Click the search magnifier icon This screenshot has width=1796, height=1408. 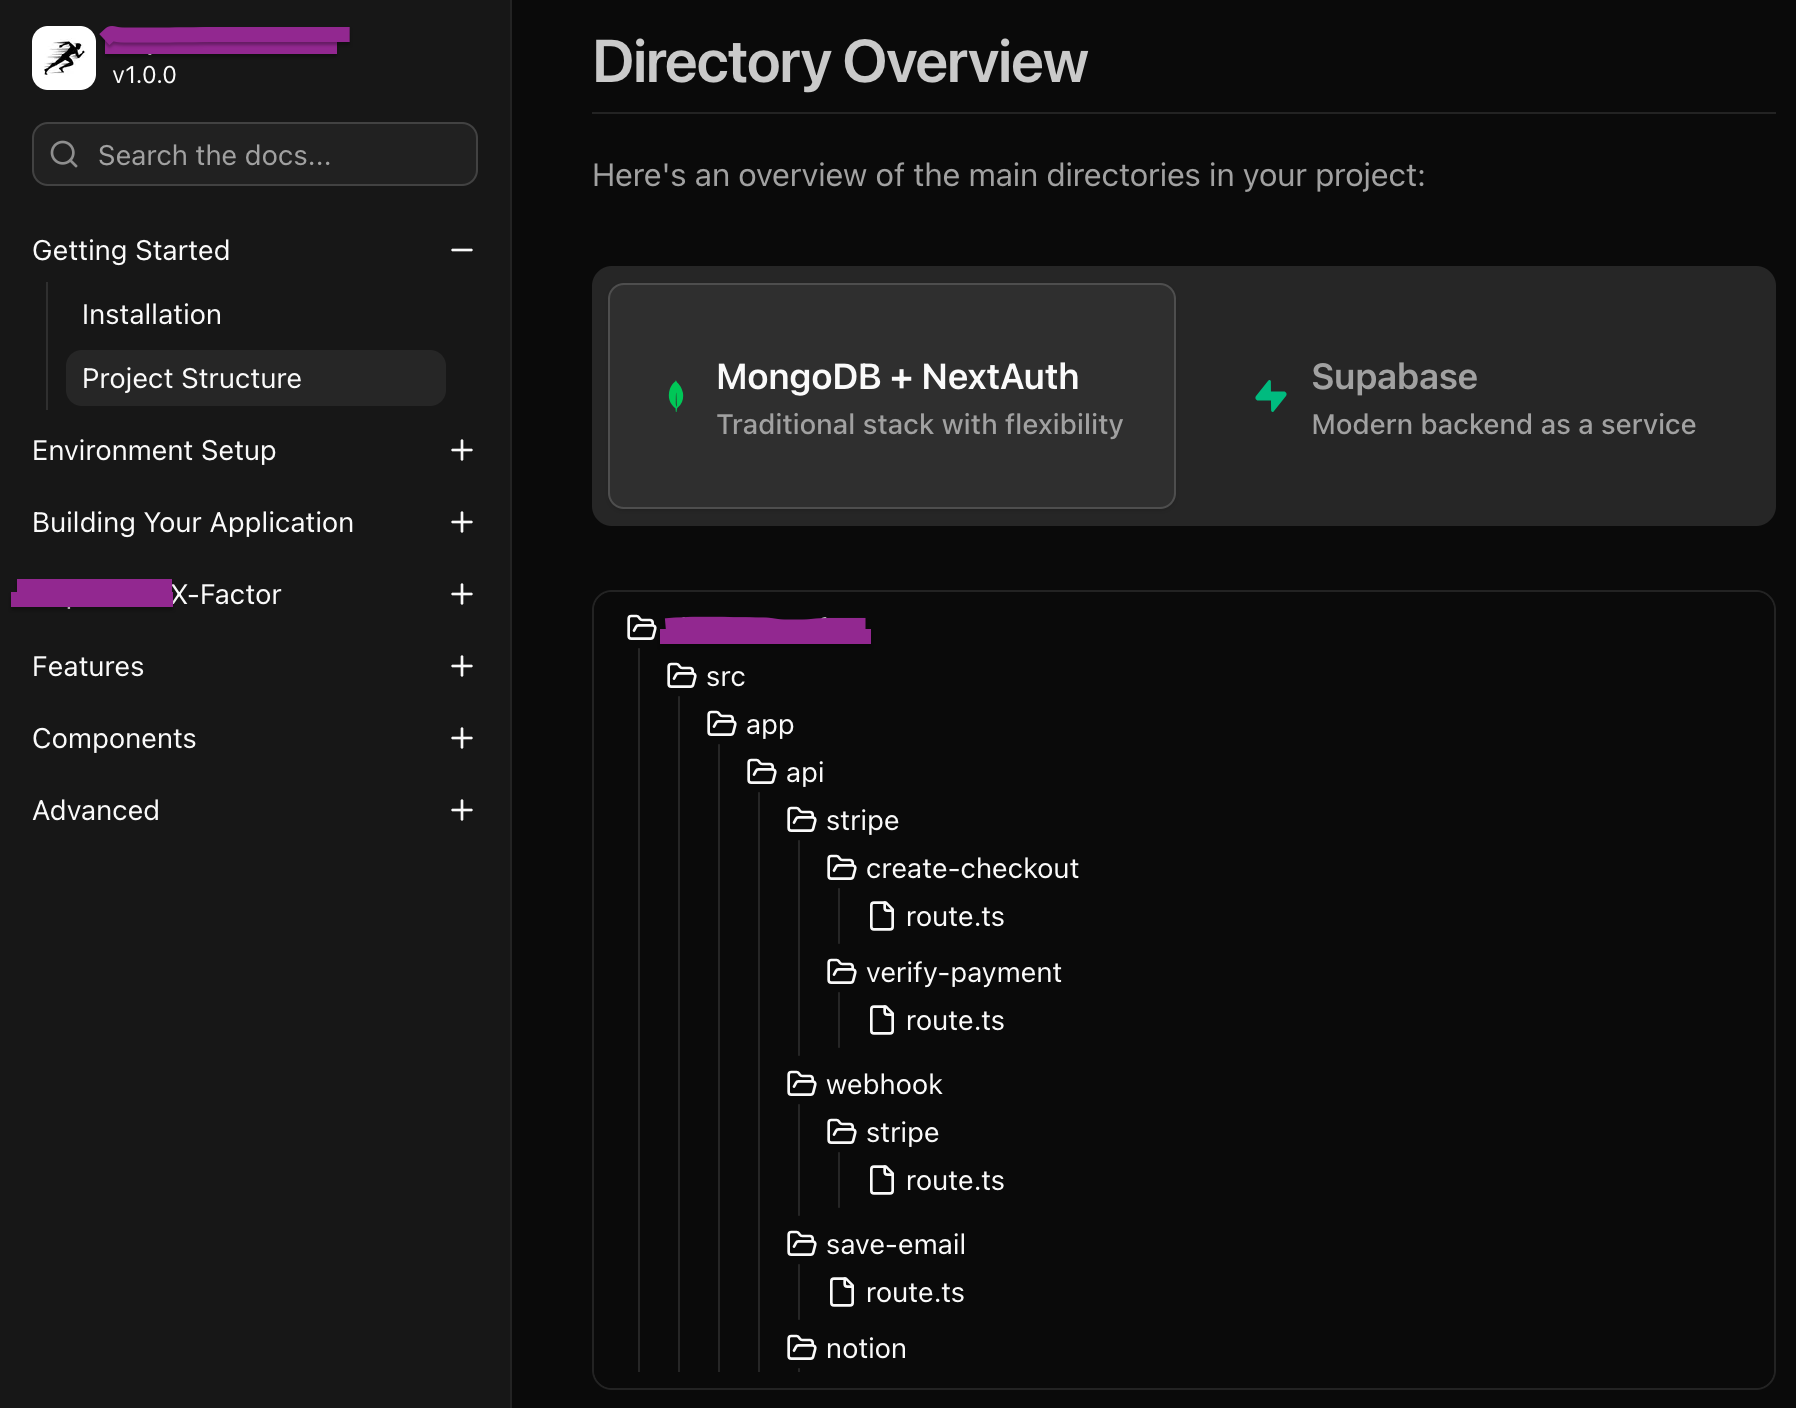(x=64, y=154)
